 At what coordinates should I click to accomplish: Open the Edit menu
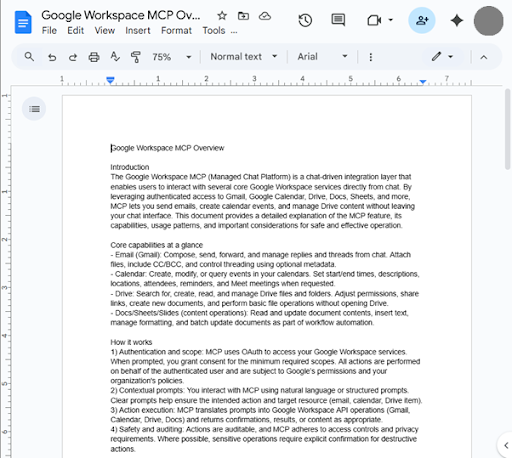point(75,31)
